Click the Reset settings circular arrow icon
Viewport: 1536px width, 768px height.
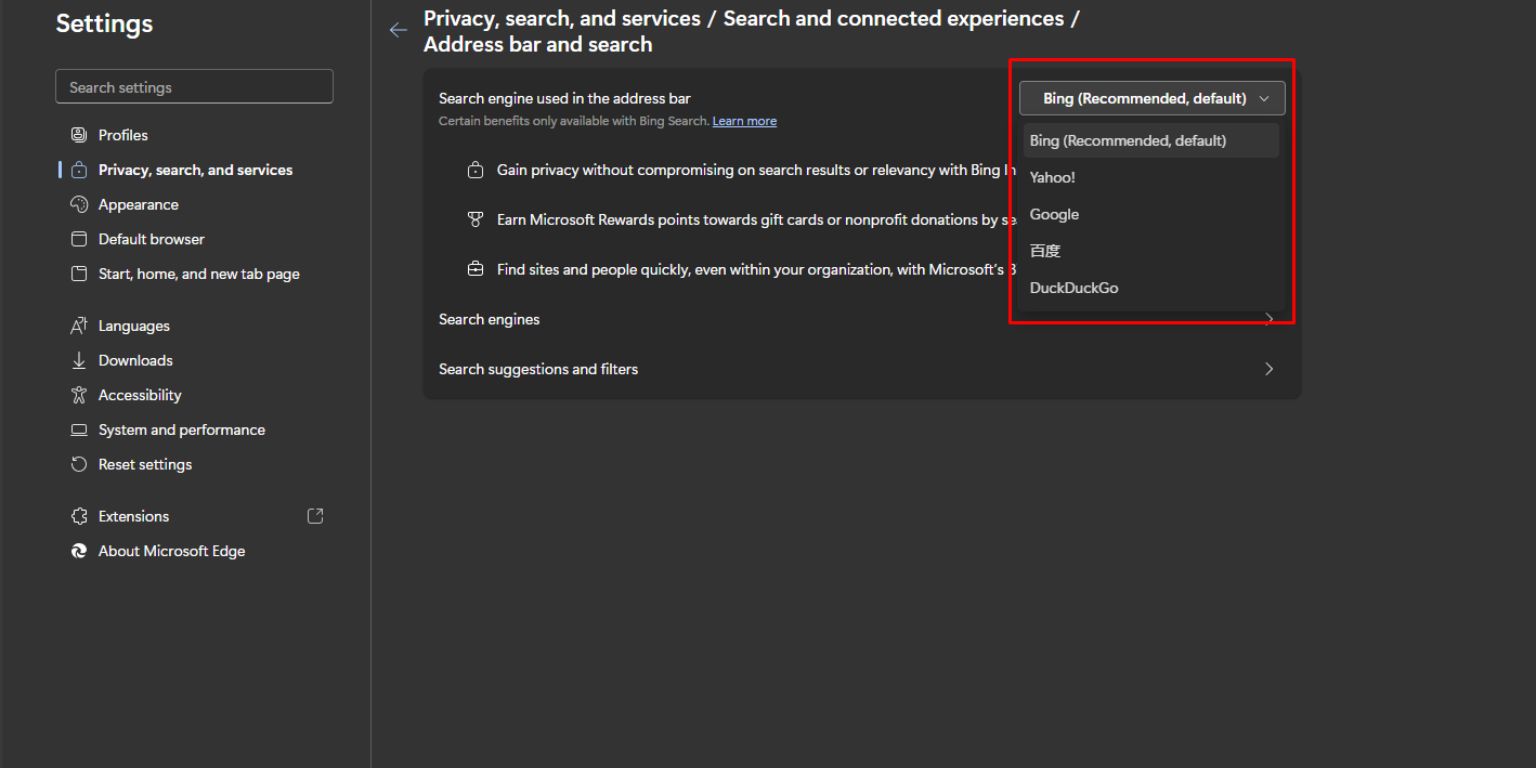[x=79, y=464]
